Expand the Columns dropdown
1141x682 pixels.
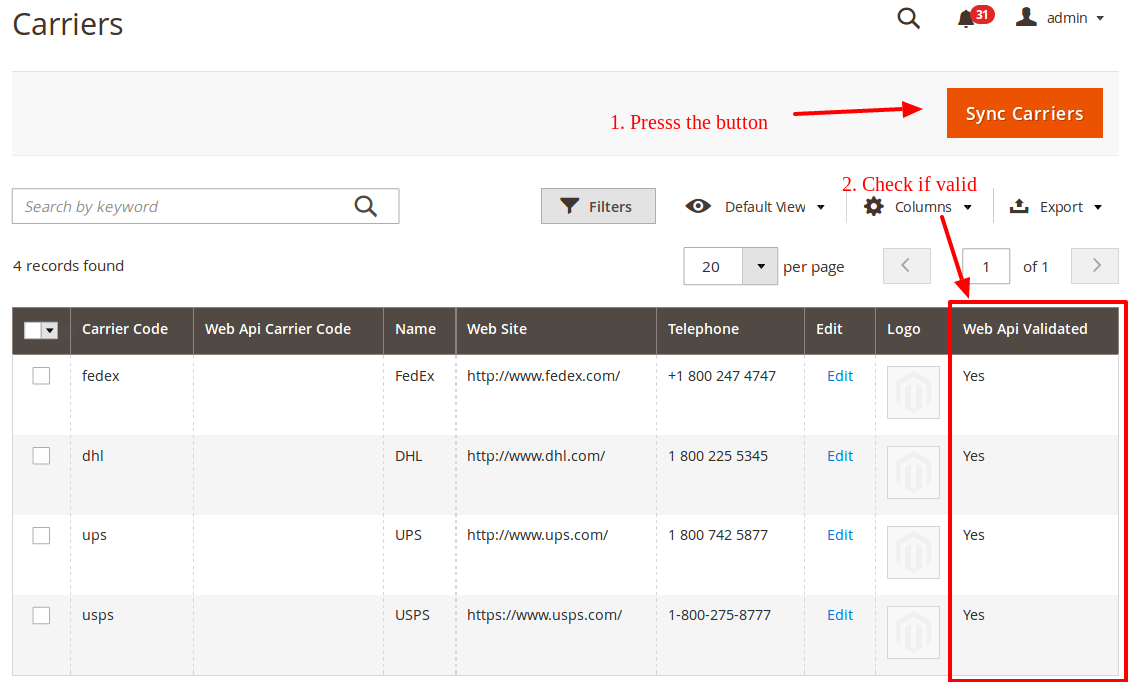(918, 207)
